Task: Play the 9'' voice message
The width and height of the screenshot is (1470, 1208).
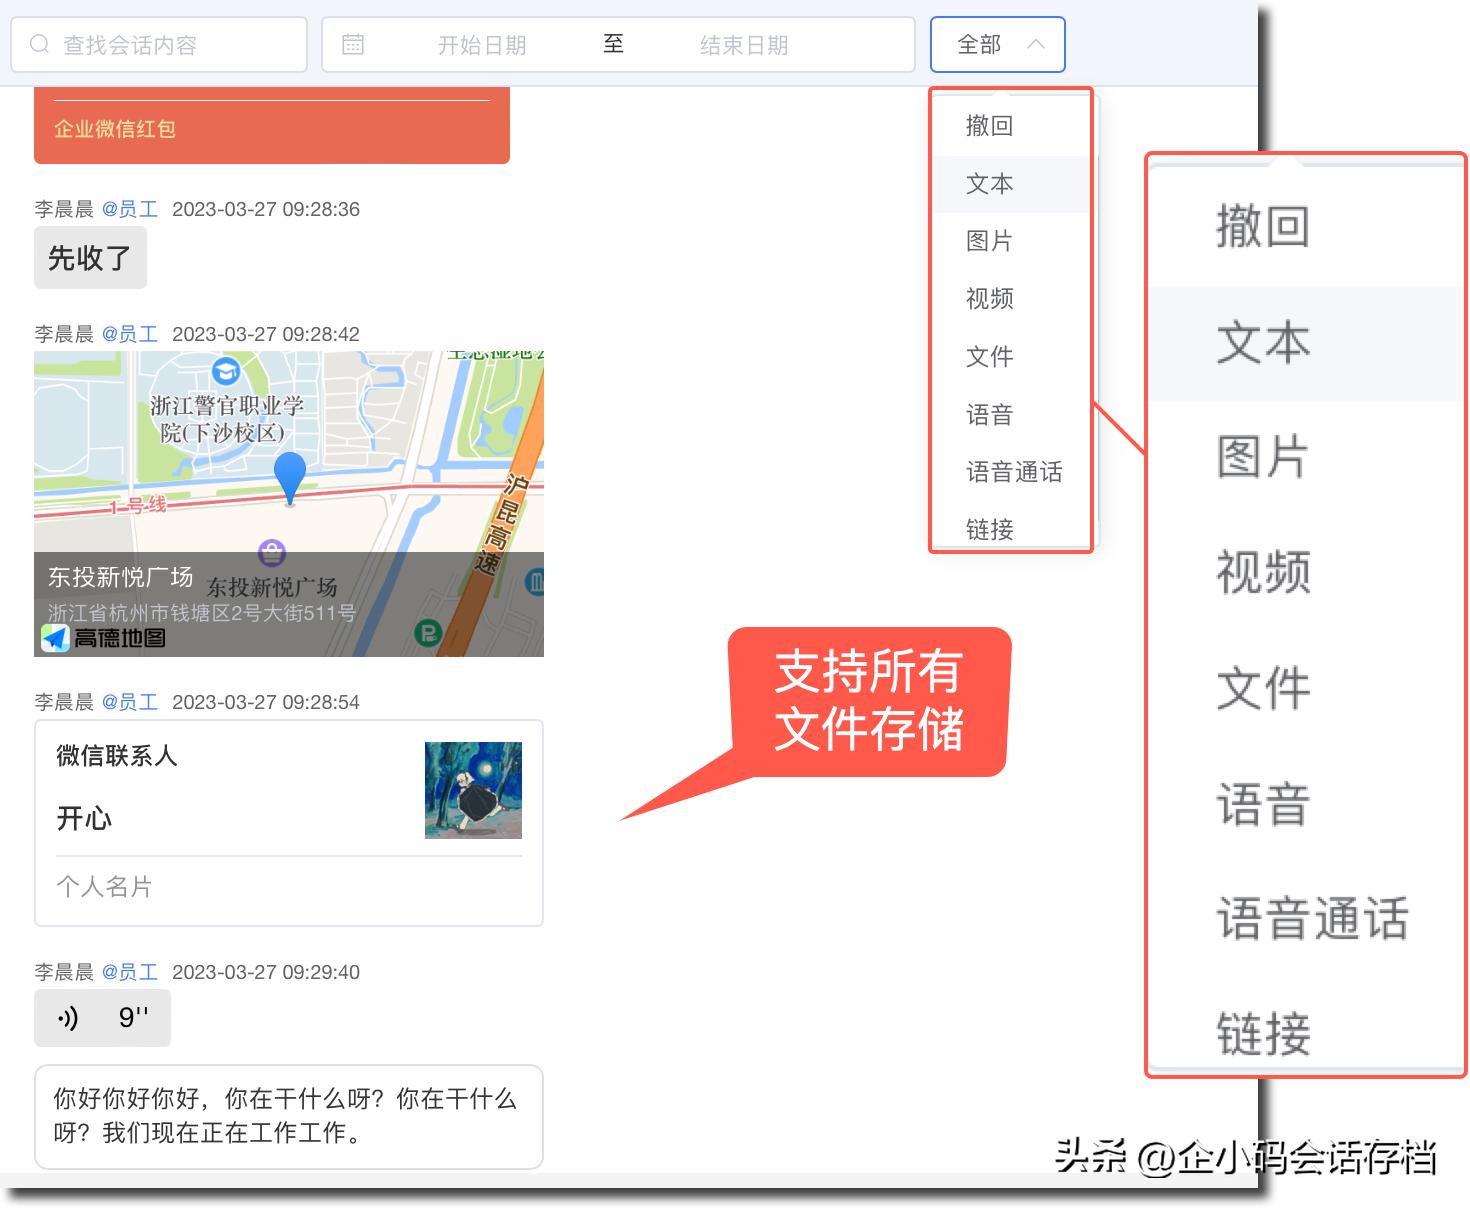Action: (101, 1018)
